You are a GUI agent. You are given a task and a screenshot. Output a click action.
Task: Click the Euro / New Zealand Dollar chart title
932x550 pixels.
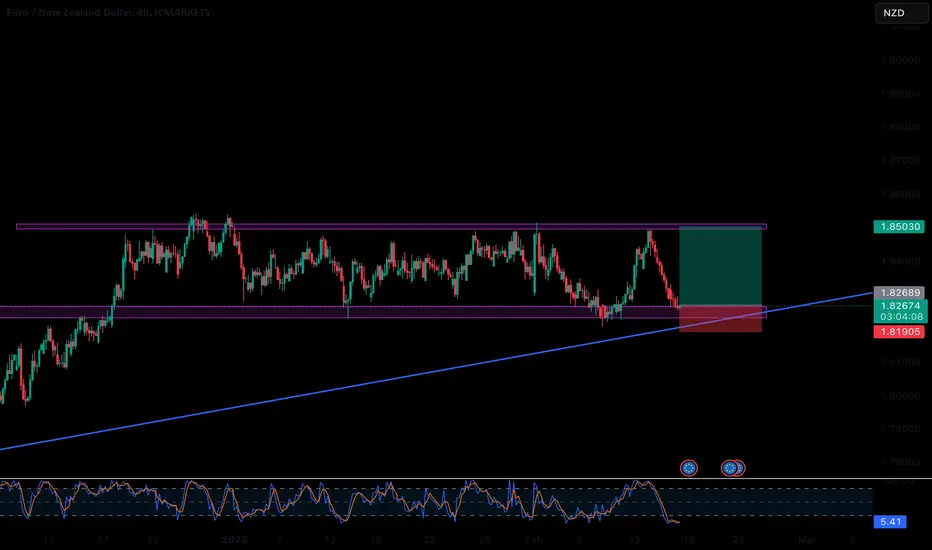[x=108, y=12]
